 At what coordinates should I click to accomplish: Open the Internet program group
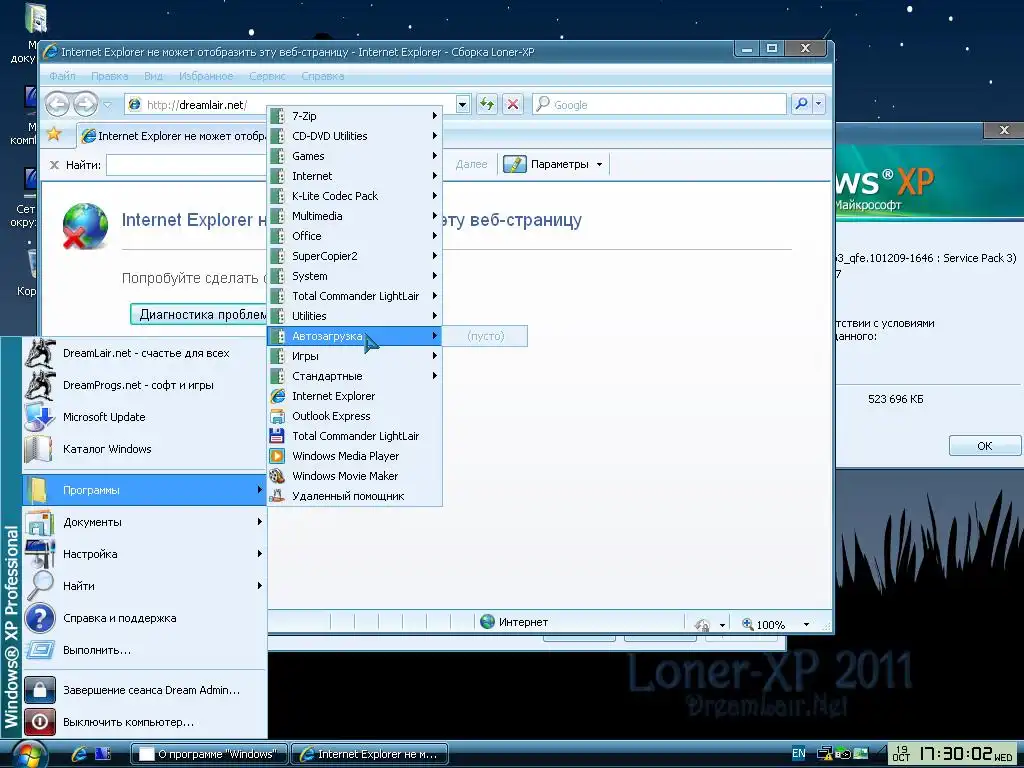355,176
